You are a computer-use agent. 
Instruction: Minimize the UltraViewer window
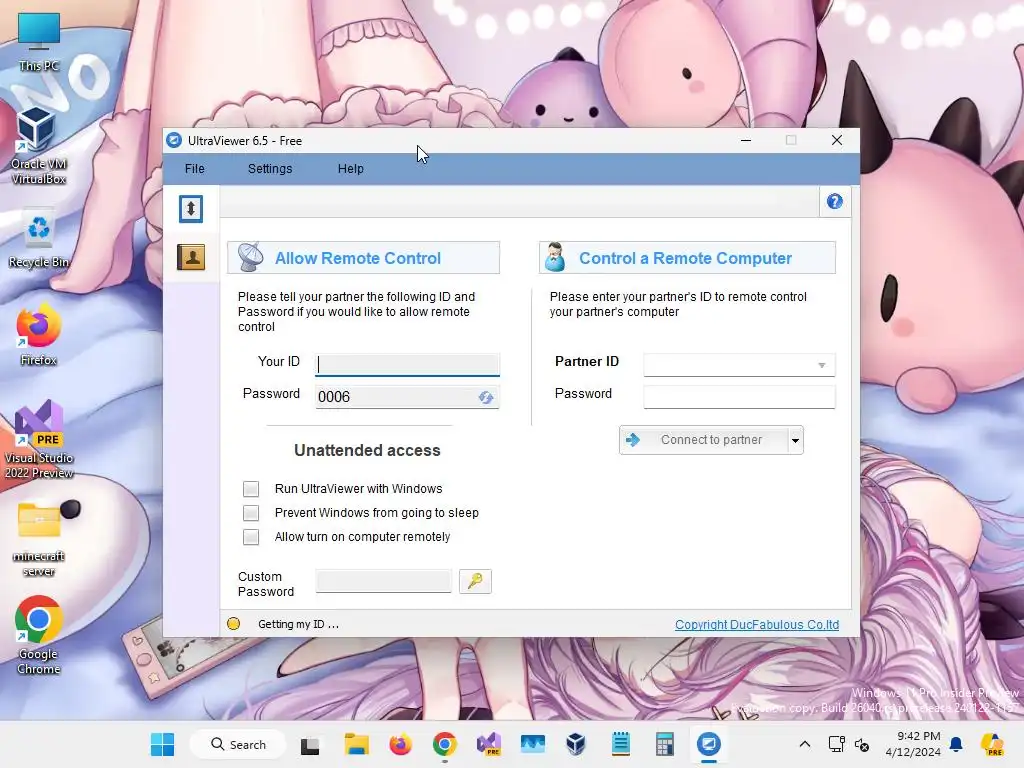click(746, 140)
